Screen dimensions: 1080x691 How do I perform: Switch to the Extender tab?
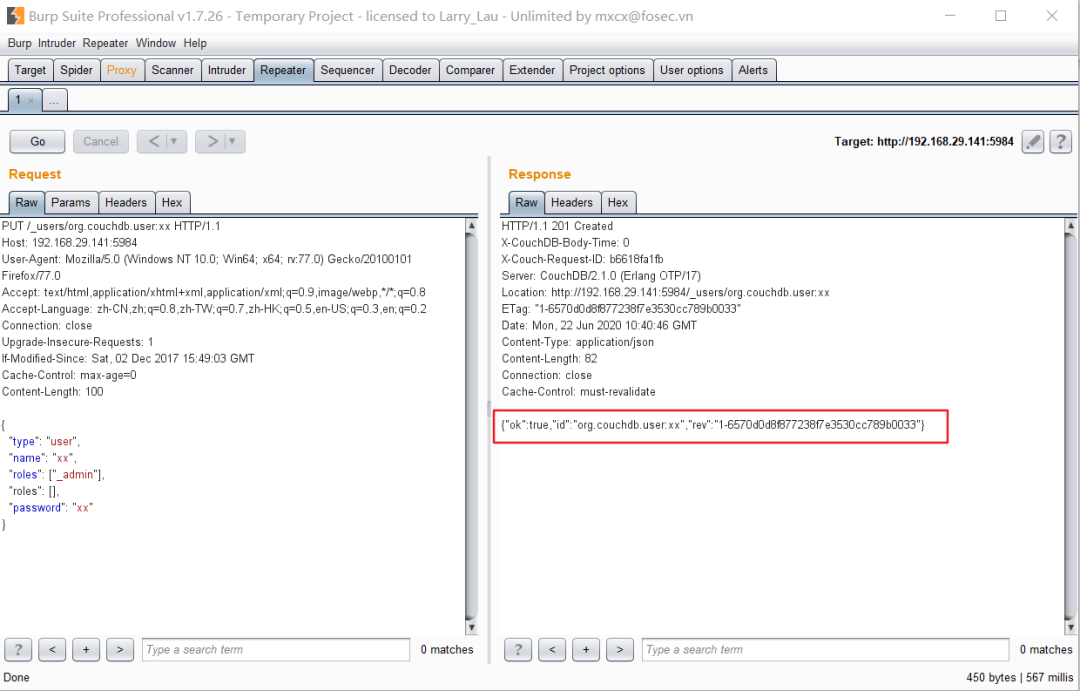(x=532, y=70)
